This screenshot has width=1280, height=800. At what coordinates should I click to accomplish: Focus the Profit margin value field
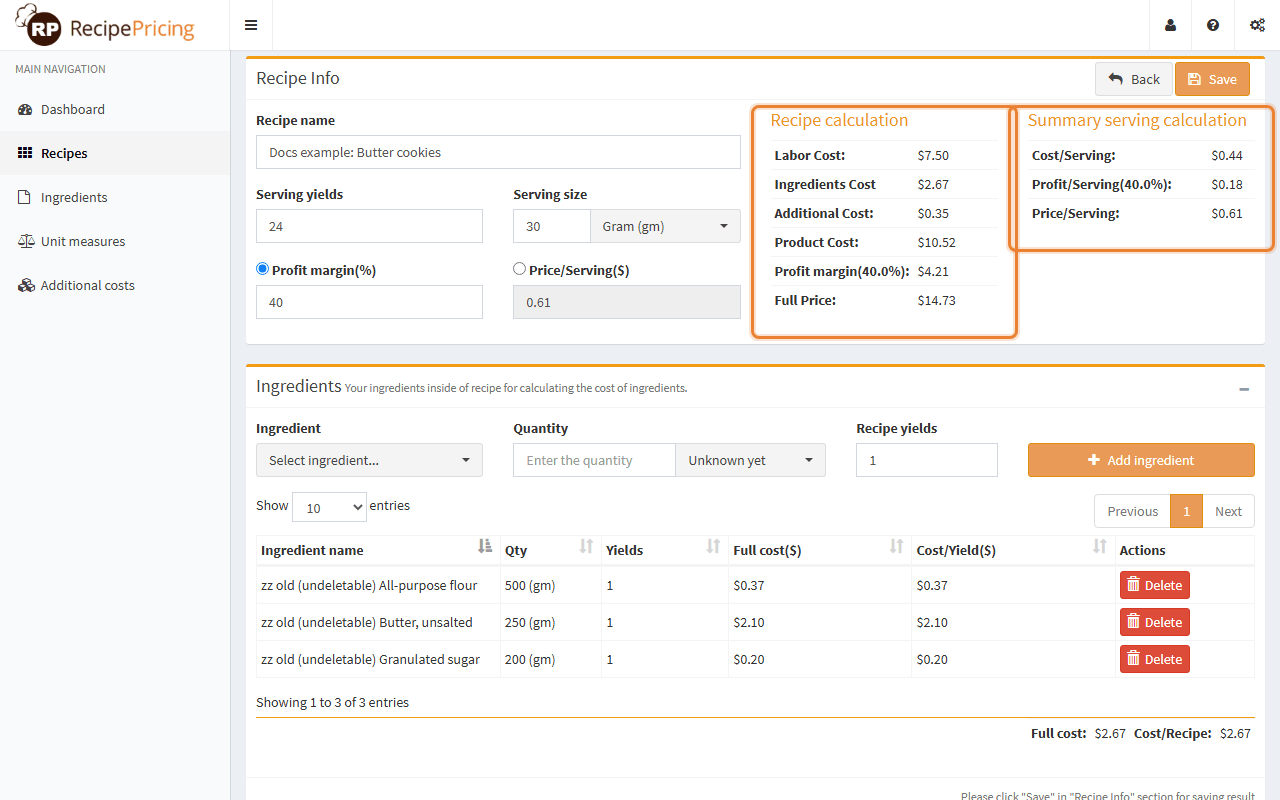click(369, 302)
